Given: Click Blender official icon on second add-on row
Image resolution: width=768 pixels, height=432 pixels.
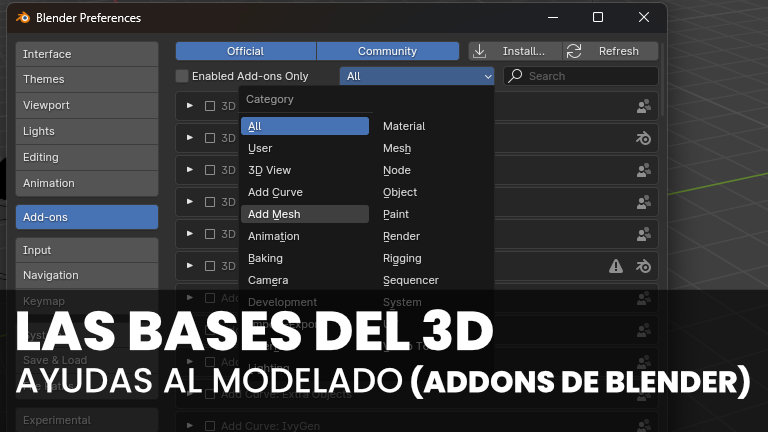Looking at the screenshot, I should pyautogui.click(x=644, y=138).
